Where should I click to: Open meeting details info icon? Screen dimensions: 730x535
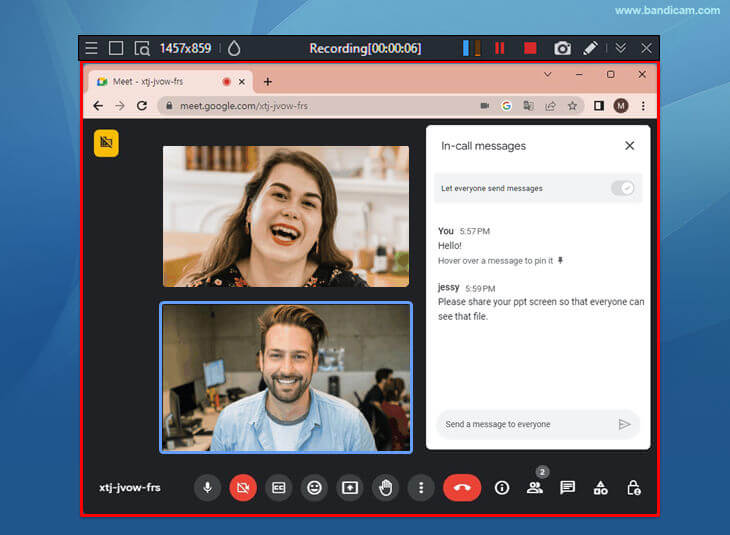501,488
